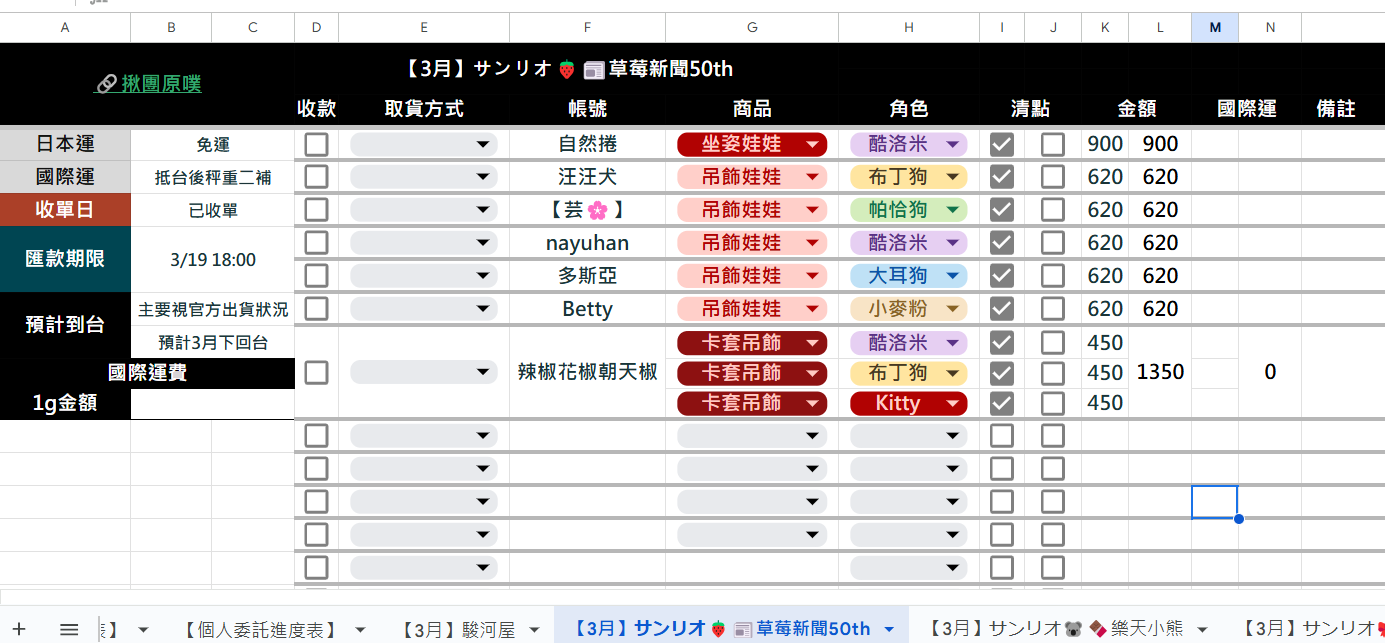This screenshot has width=1385, height=643.
Task: Open dropdown arrow of active 草莓新聞50th tab
Action: (x=889, y=630)
